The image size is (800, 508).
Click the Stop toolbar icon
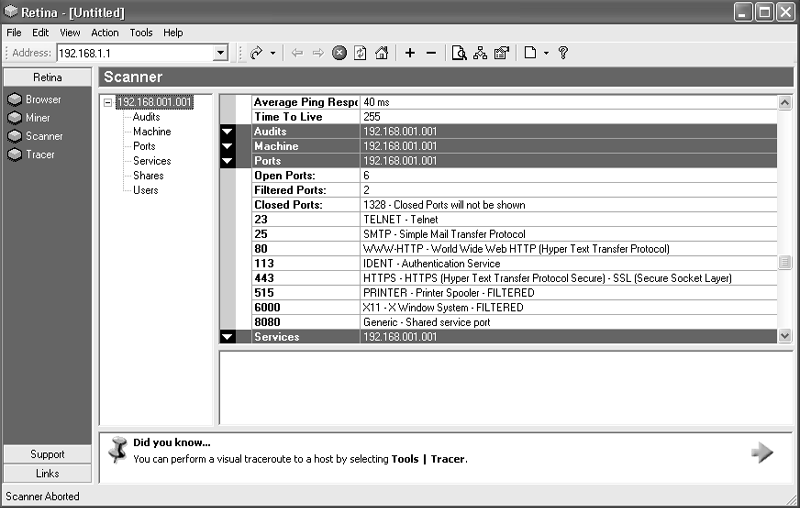(x=339, y=53)
